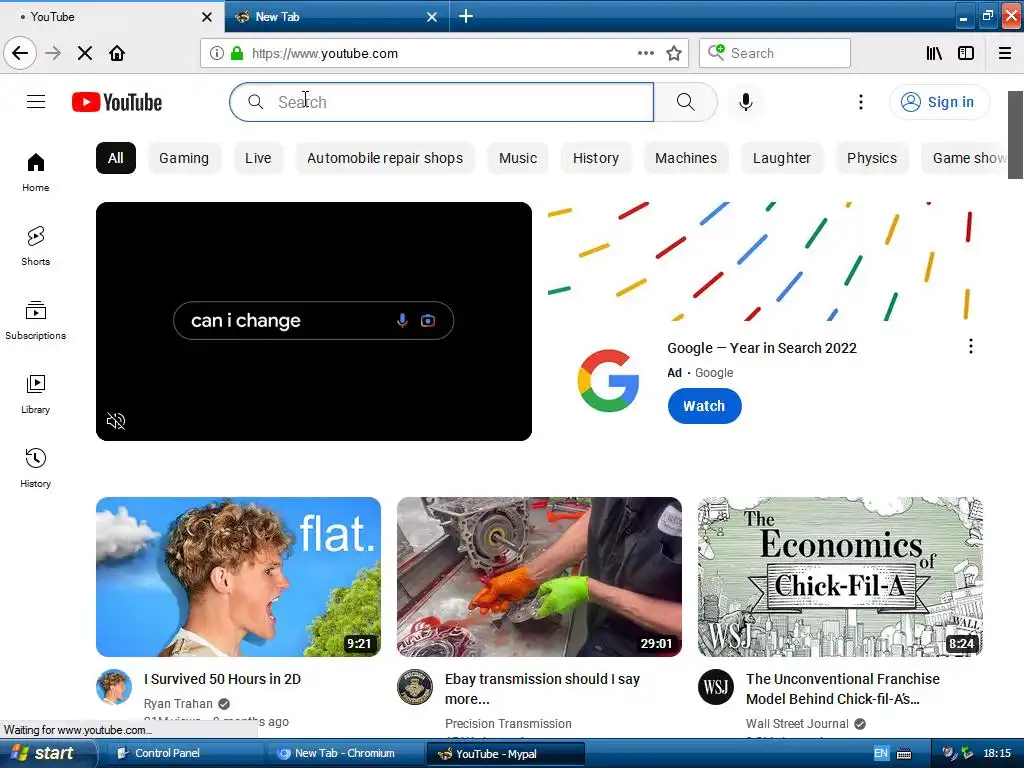Open the browser hamburger menu
Viewport: 1024px width, 768px height.
click(x=1005, y=53)
